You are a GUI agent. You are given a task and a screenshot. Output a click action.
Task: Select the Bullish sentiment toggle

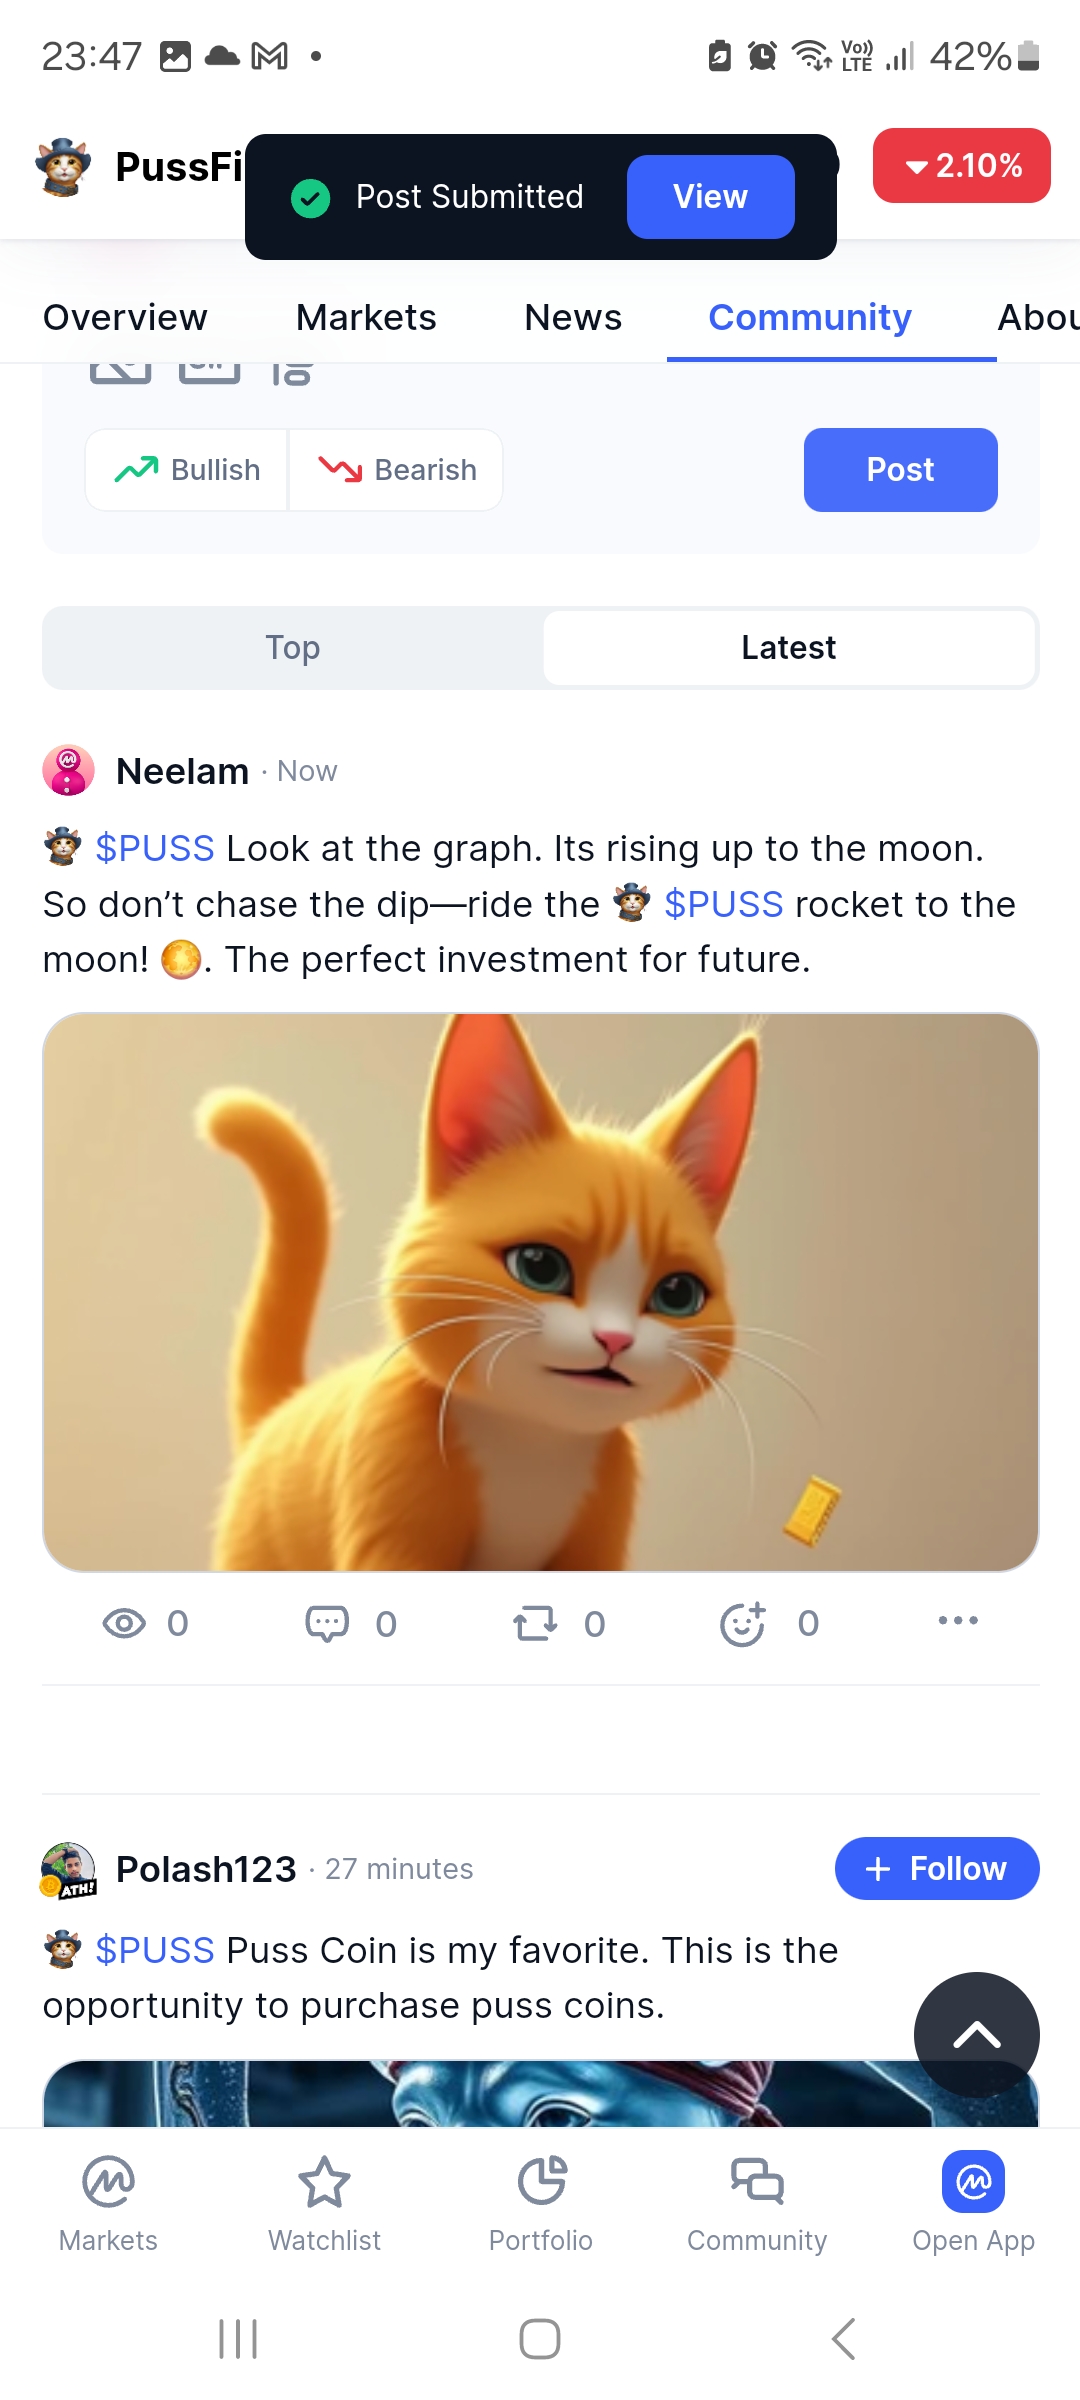[x=188, y=470]
